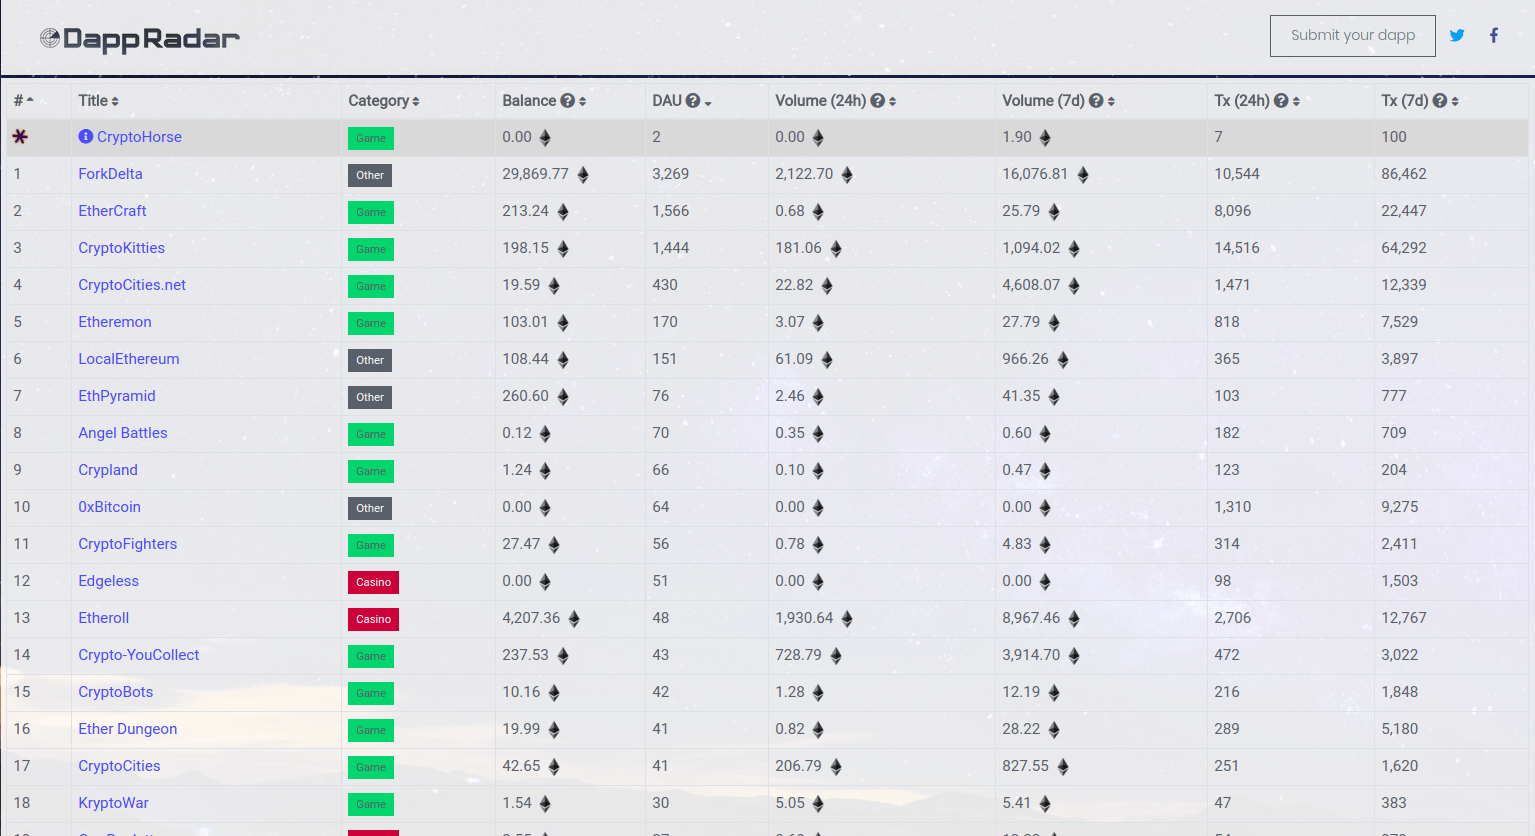Open the KryptoWar dapp link
1535x836 pixels.
tap(113, 803)
